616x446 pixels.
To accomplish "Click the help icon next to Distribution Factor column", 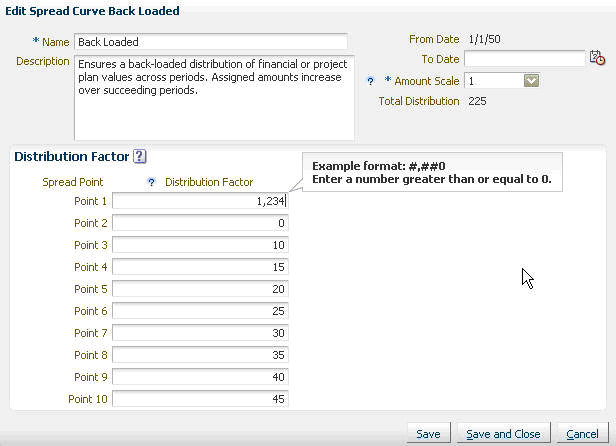I will click(x=151, y=182).
